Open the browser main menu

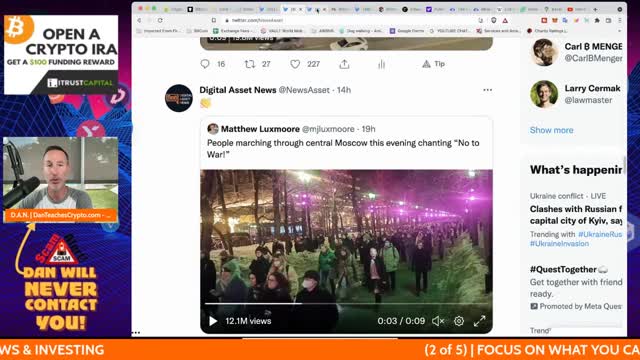(x=620, y=20)
